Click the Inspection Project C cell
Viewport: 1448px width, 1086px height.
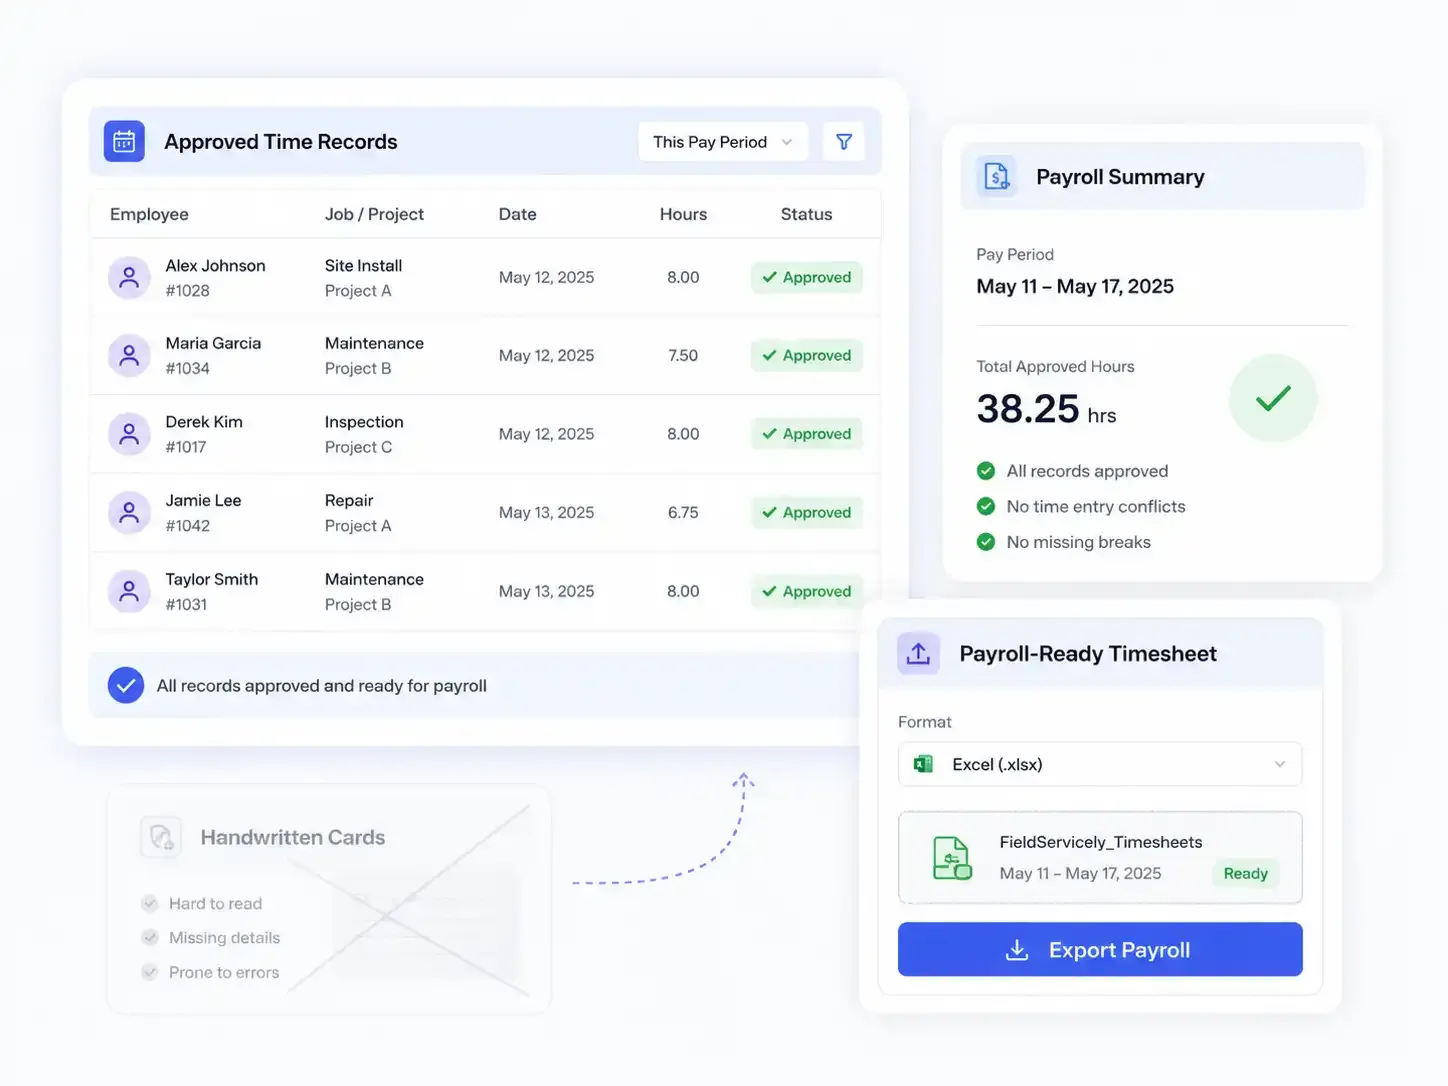[364, 434]
